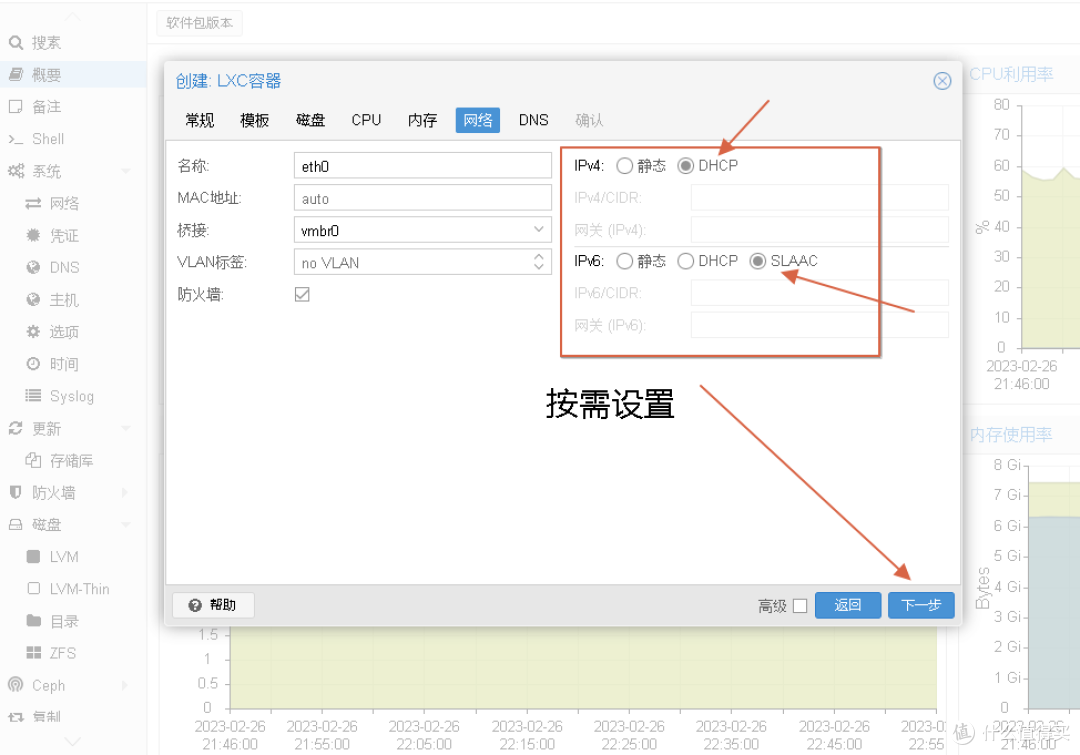Enable DHCP for IPv6

coord(687,261)
